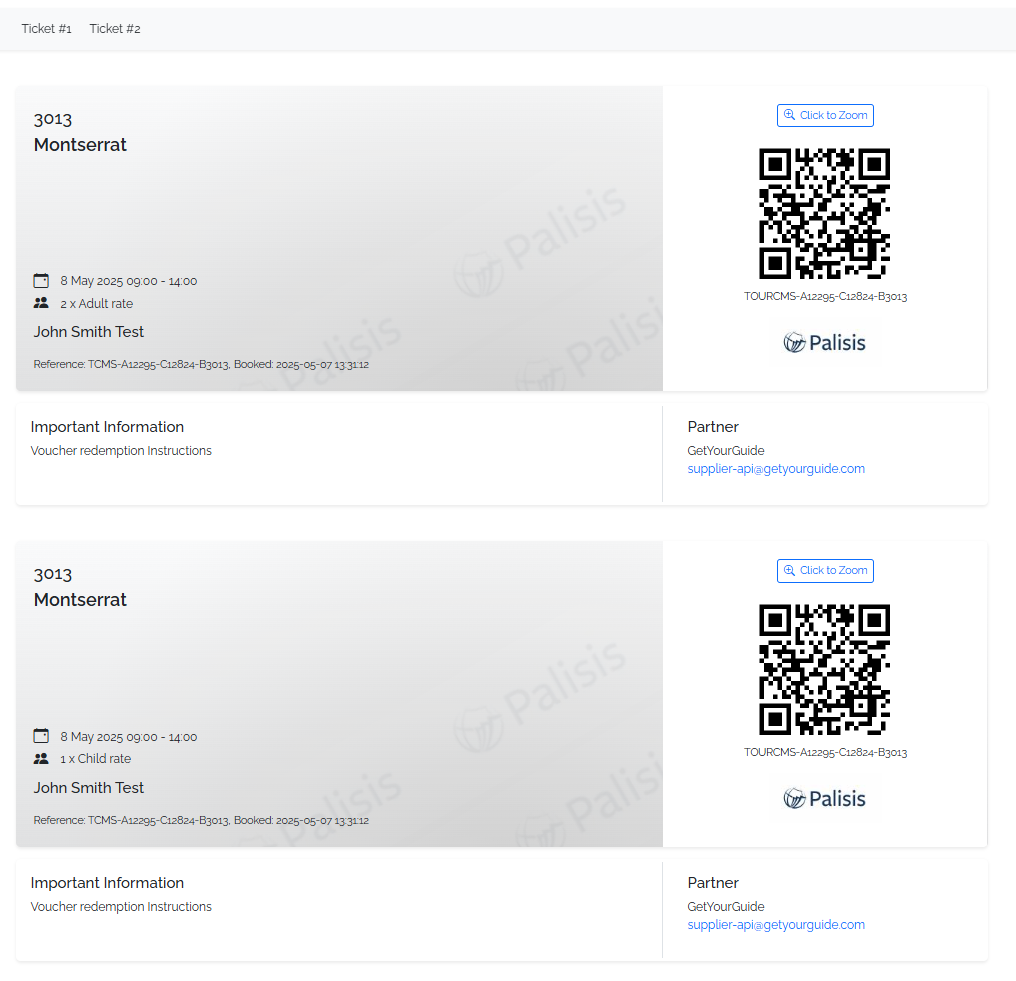
Task: Click the first Partner heading
Action: tap(713, 427)
